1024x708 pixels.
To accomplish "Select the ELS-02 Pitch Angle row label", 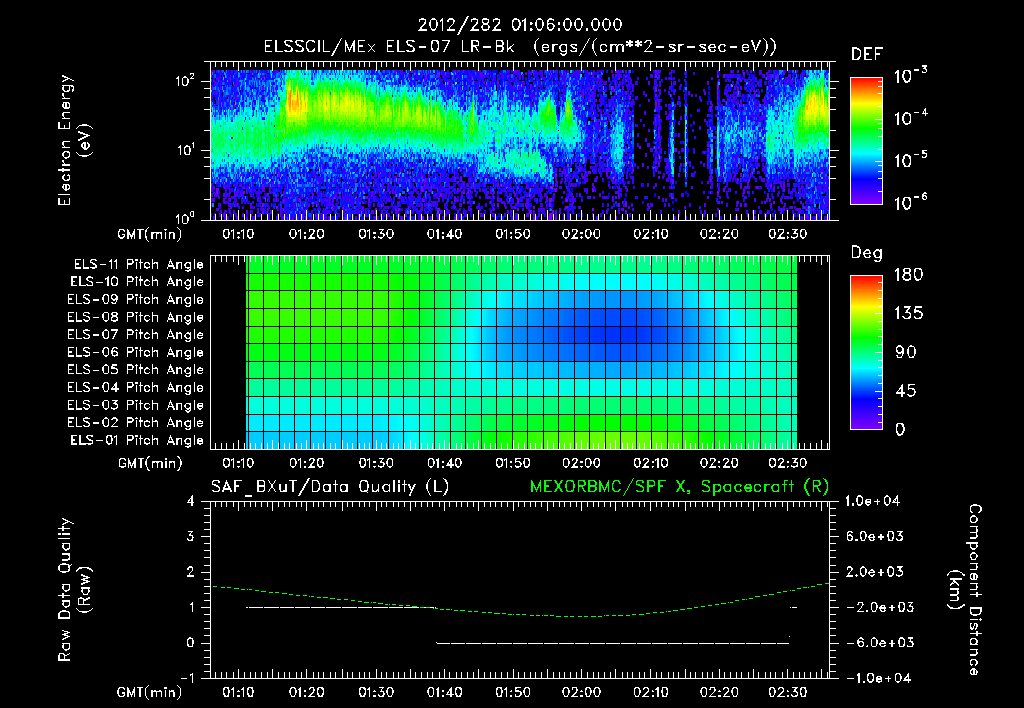I will coord(135,423).
